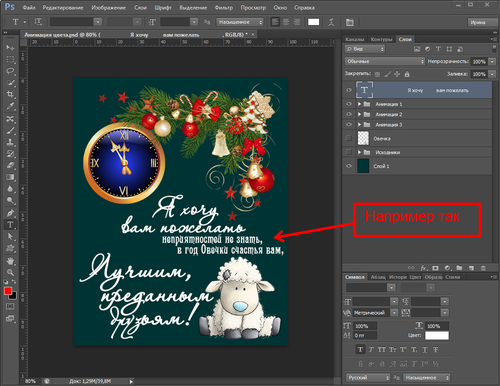The image size is (500, 386).
Task: Open the Фильтр menu
Action: click(224, 7)
